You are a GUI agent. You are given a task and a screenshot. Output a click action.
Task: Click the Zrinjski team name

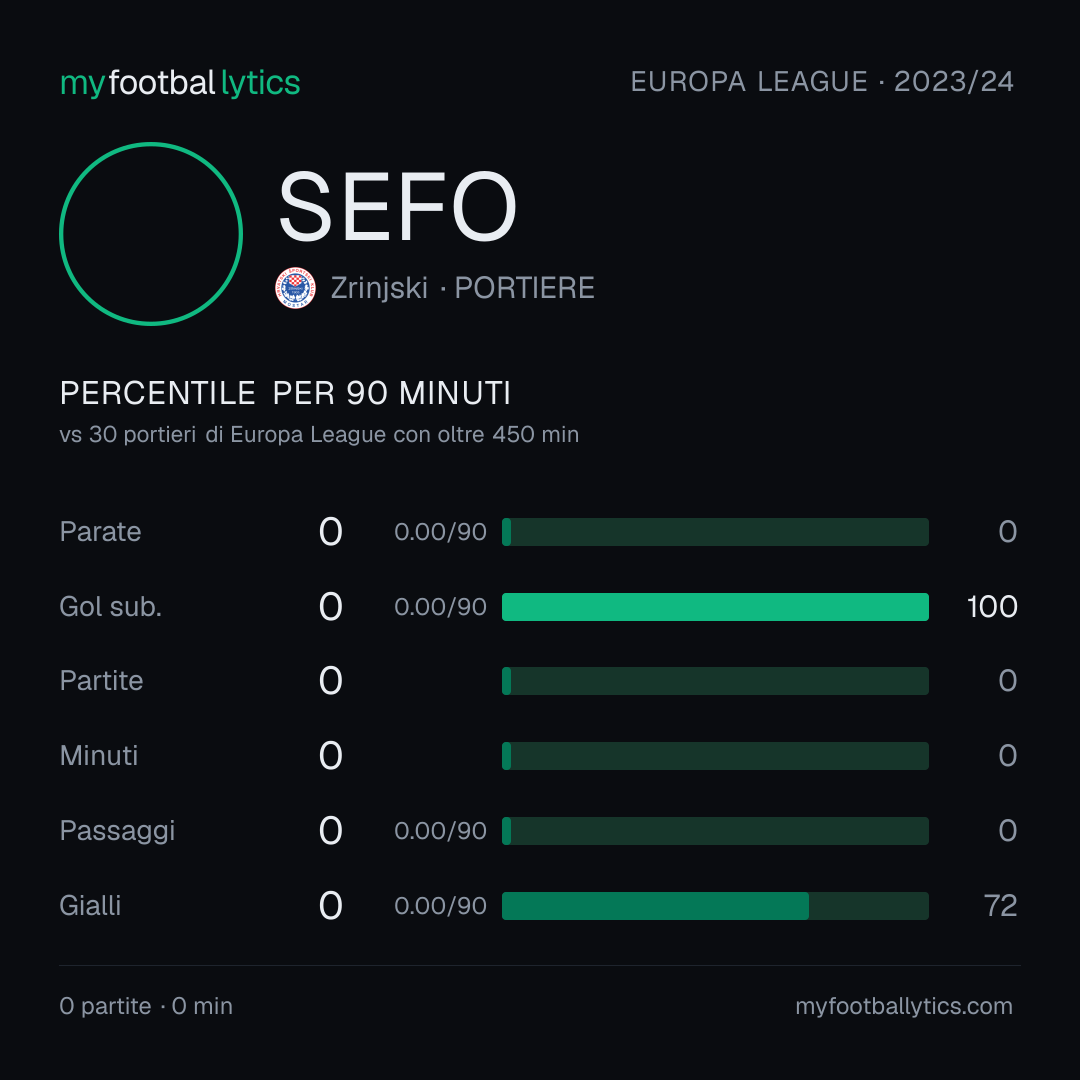(380, 288)
